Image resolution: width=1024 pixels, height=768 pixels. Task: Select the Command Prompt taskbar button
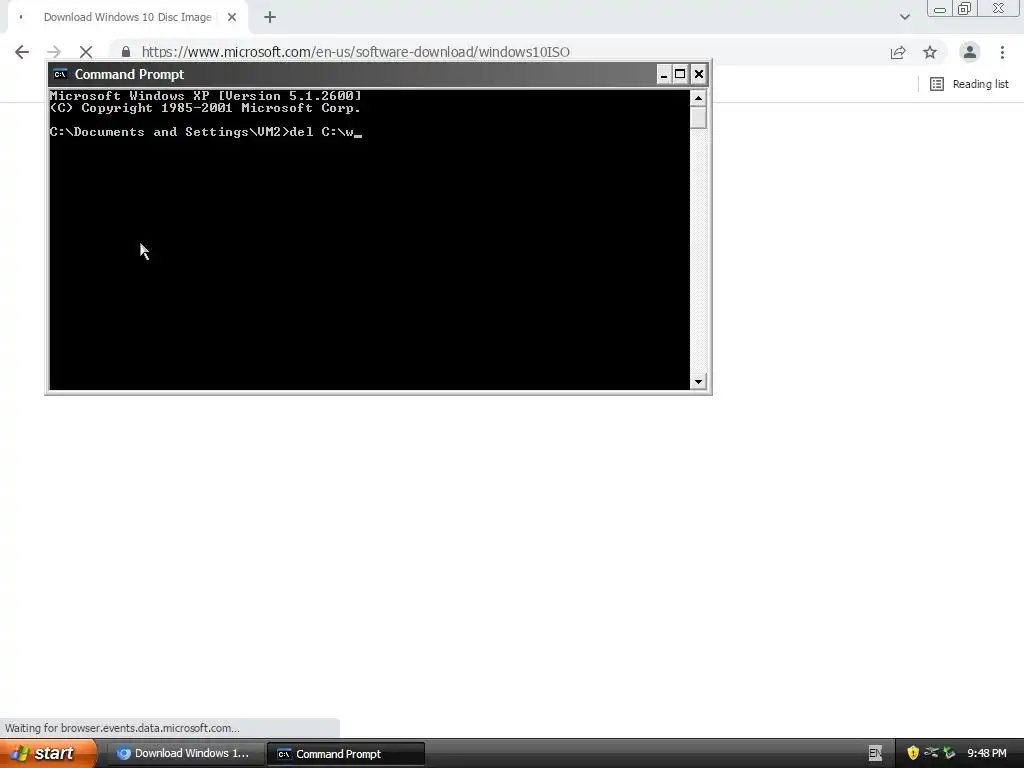346,754
